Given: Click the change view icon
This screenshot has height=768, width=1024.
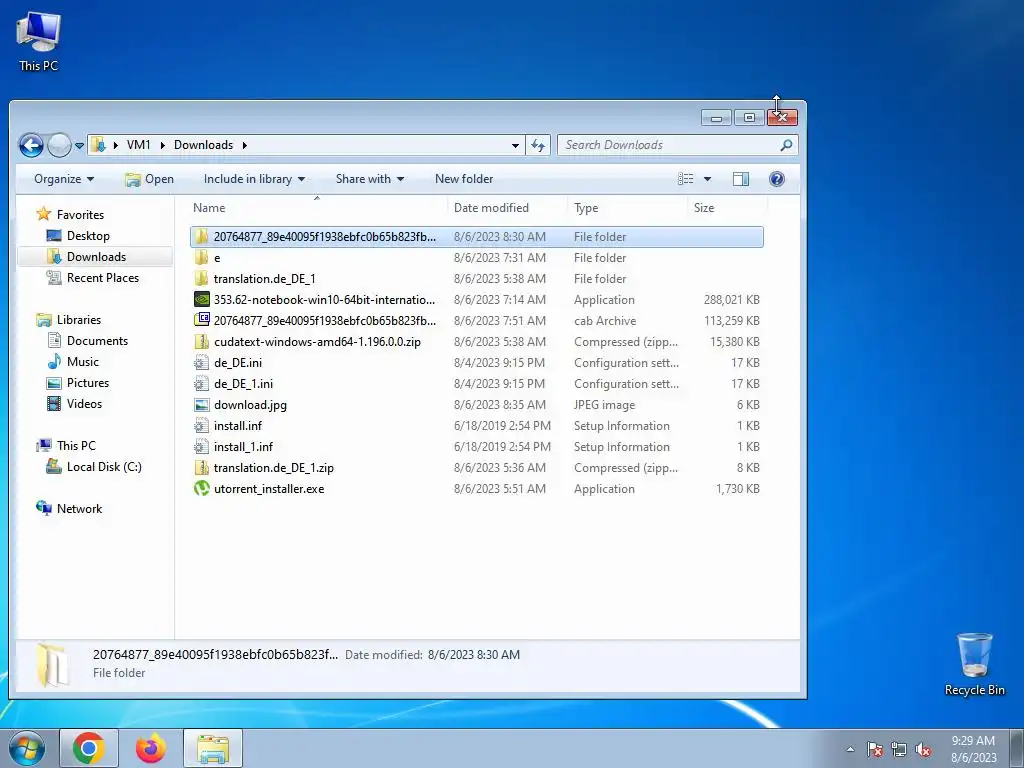Looking at the screenshot, I should pyautogui.click(x=685, y=179).
